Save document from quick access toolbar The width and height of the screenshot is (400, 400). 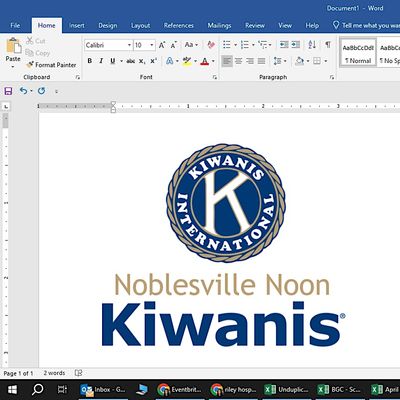pyautogui.click(x=8, y=91)
